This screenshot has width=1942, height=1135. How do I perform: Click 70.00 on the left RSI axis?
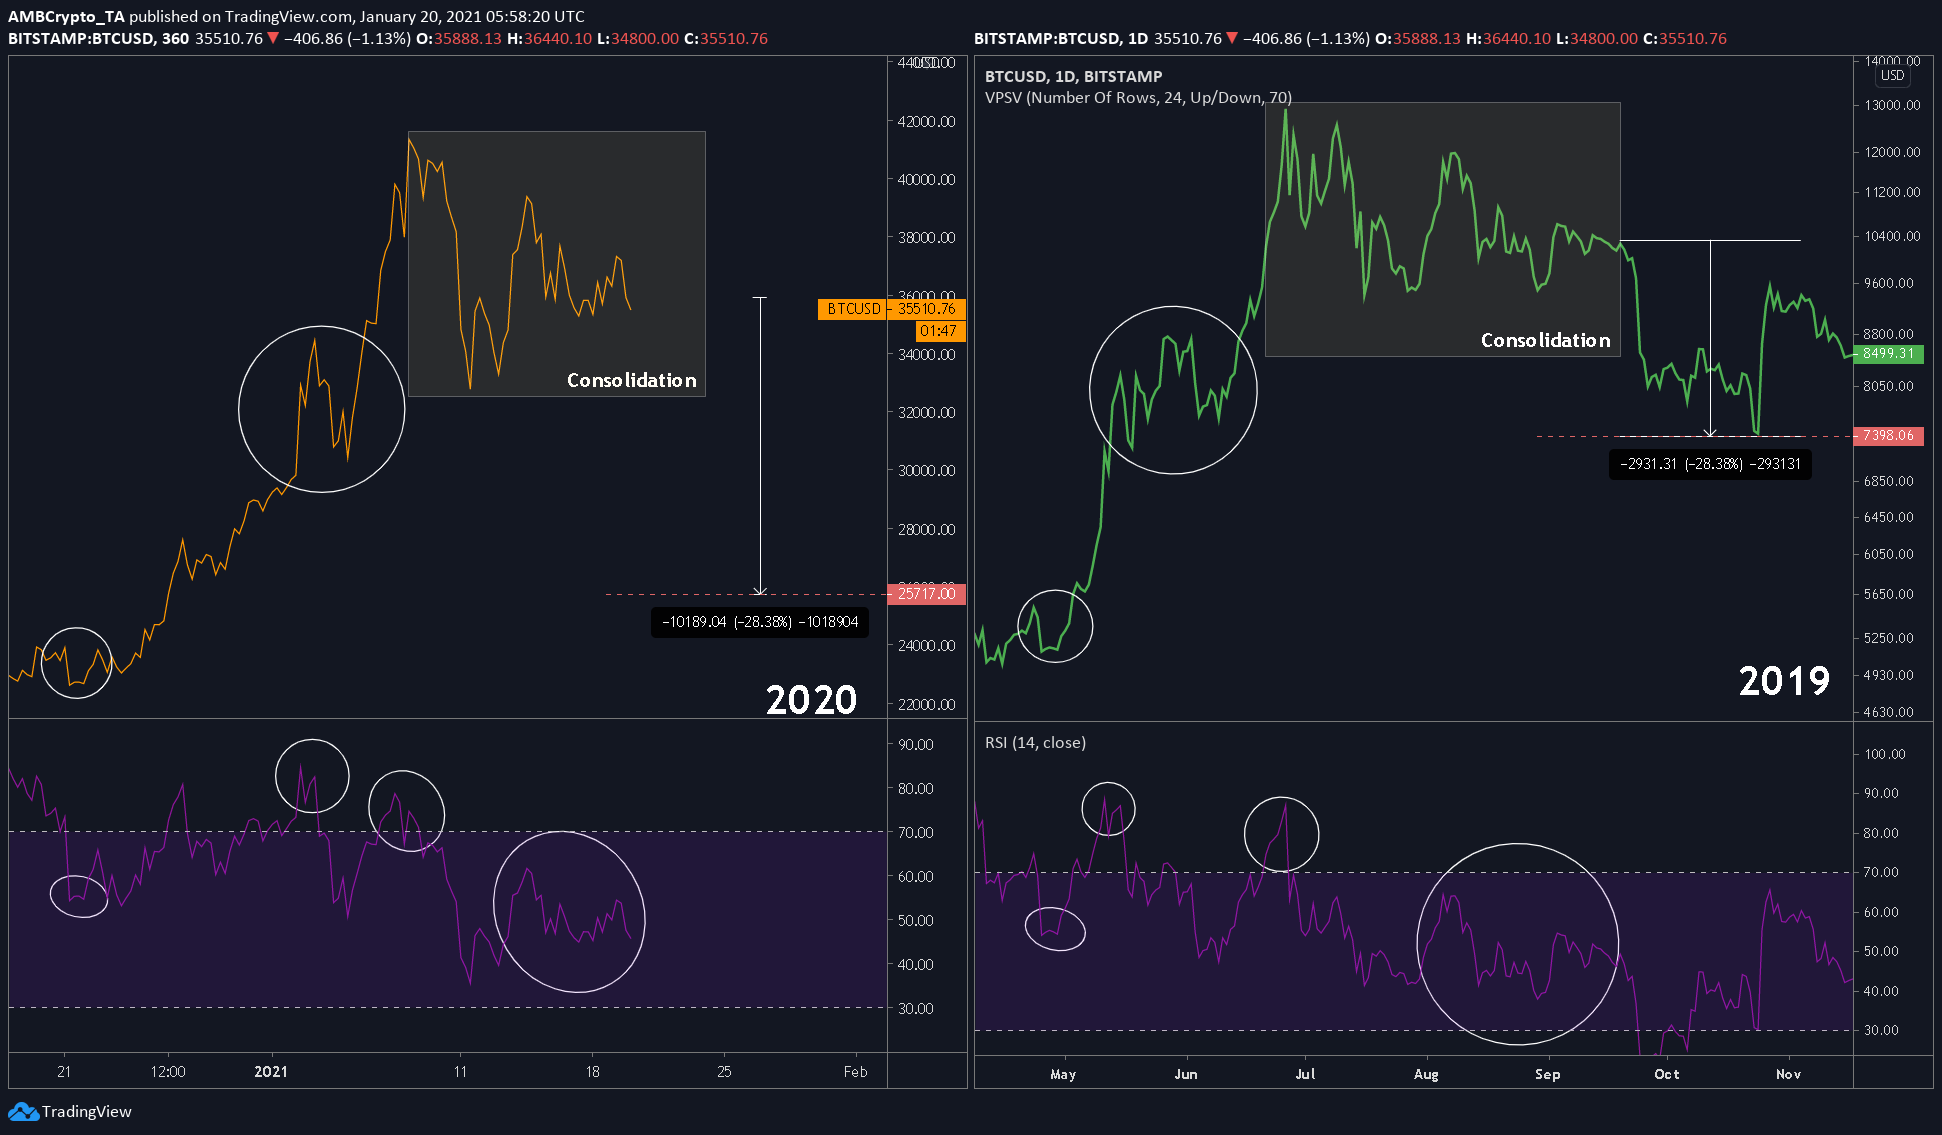point(916,832)
